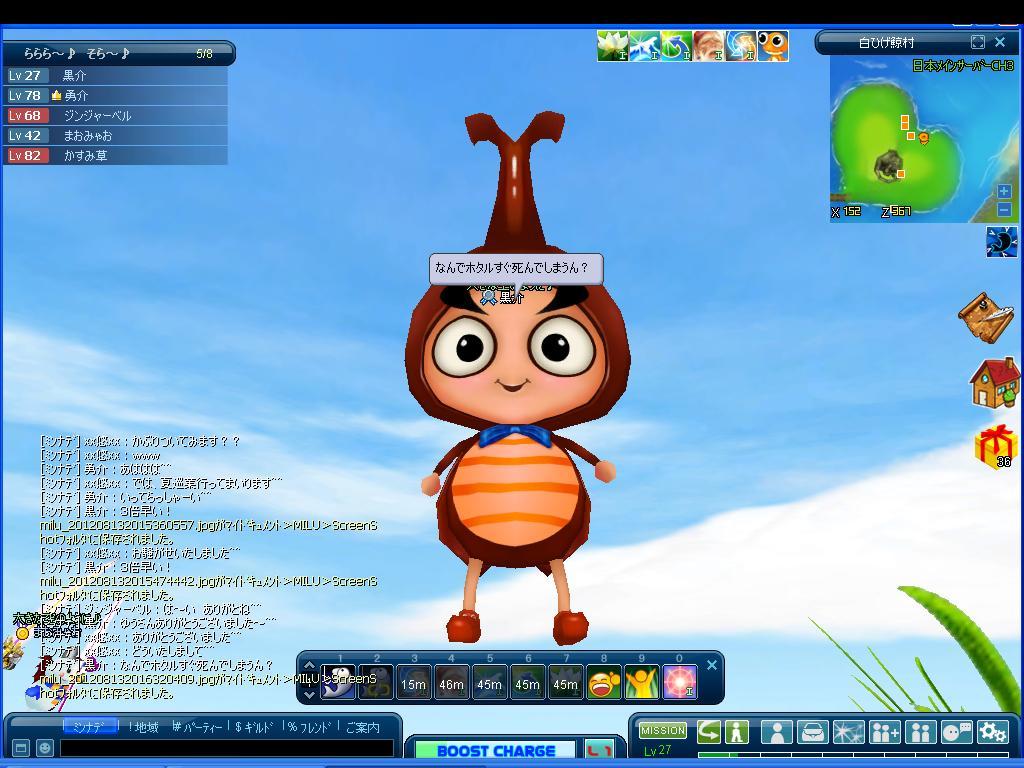Select party member 黒介 Lv 27
Viewport: 1024px width, 768px height.
[116, 76]
